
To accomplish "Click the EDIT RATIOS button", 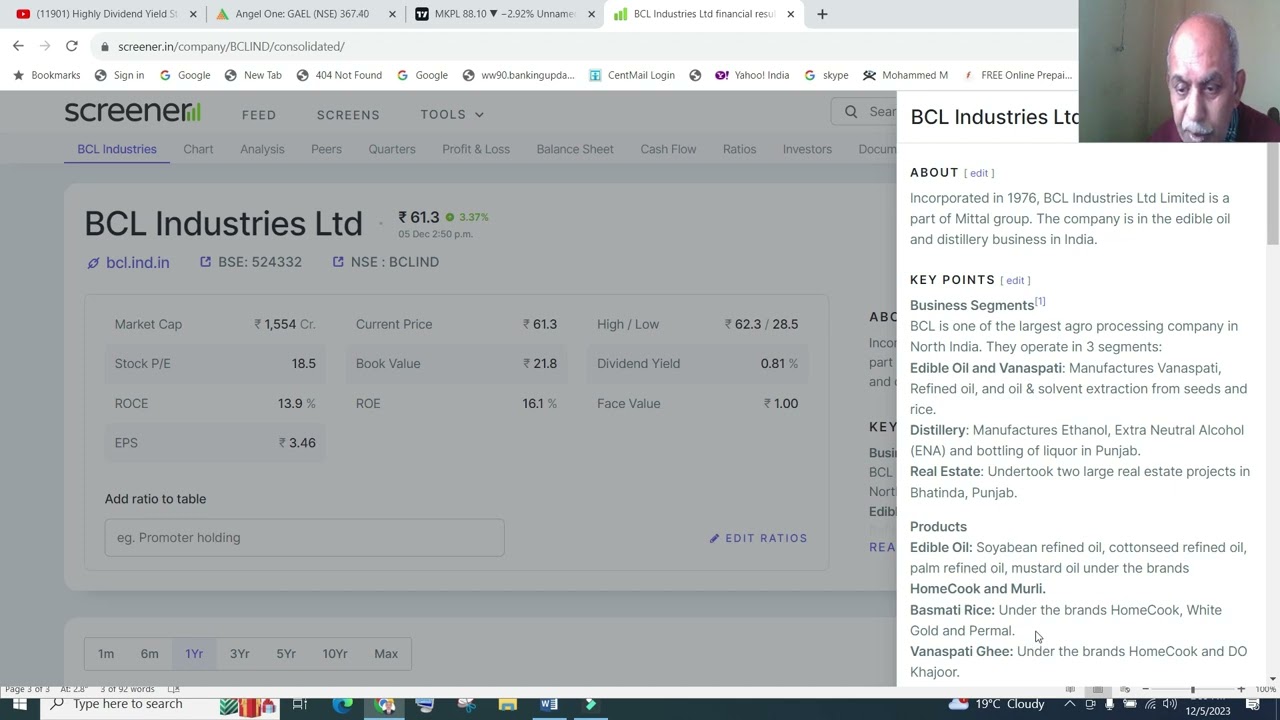I will [758, 538].
